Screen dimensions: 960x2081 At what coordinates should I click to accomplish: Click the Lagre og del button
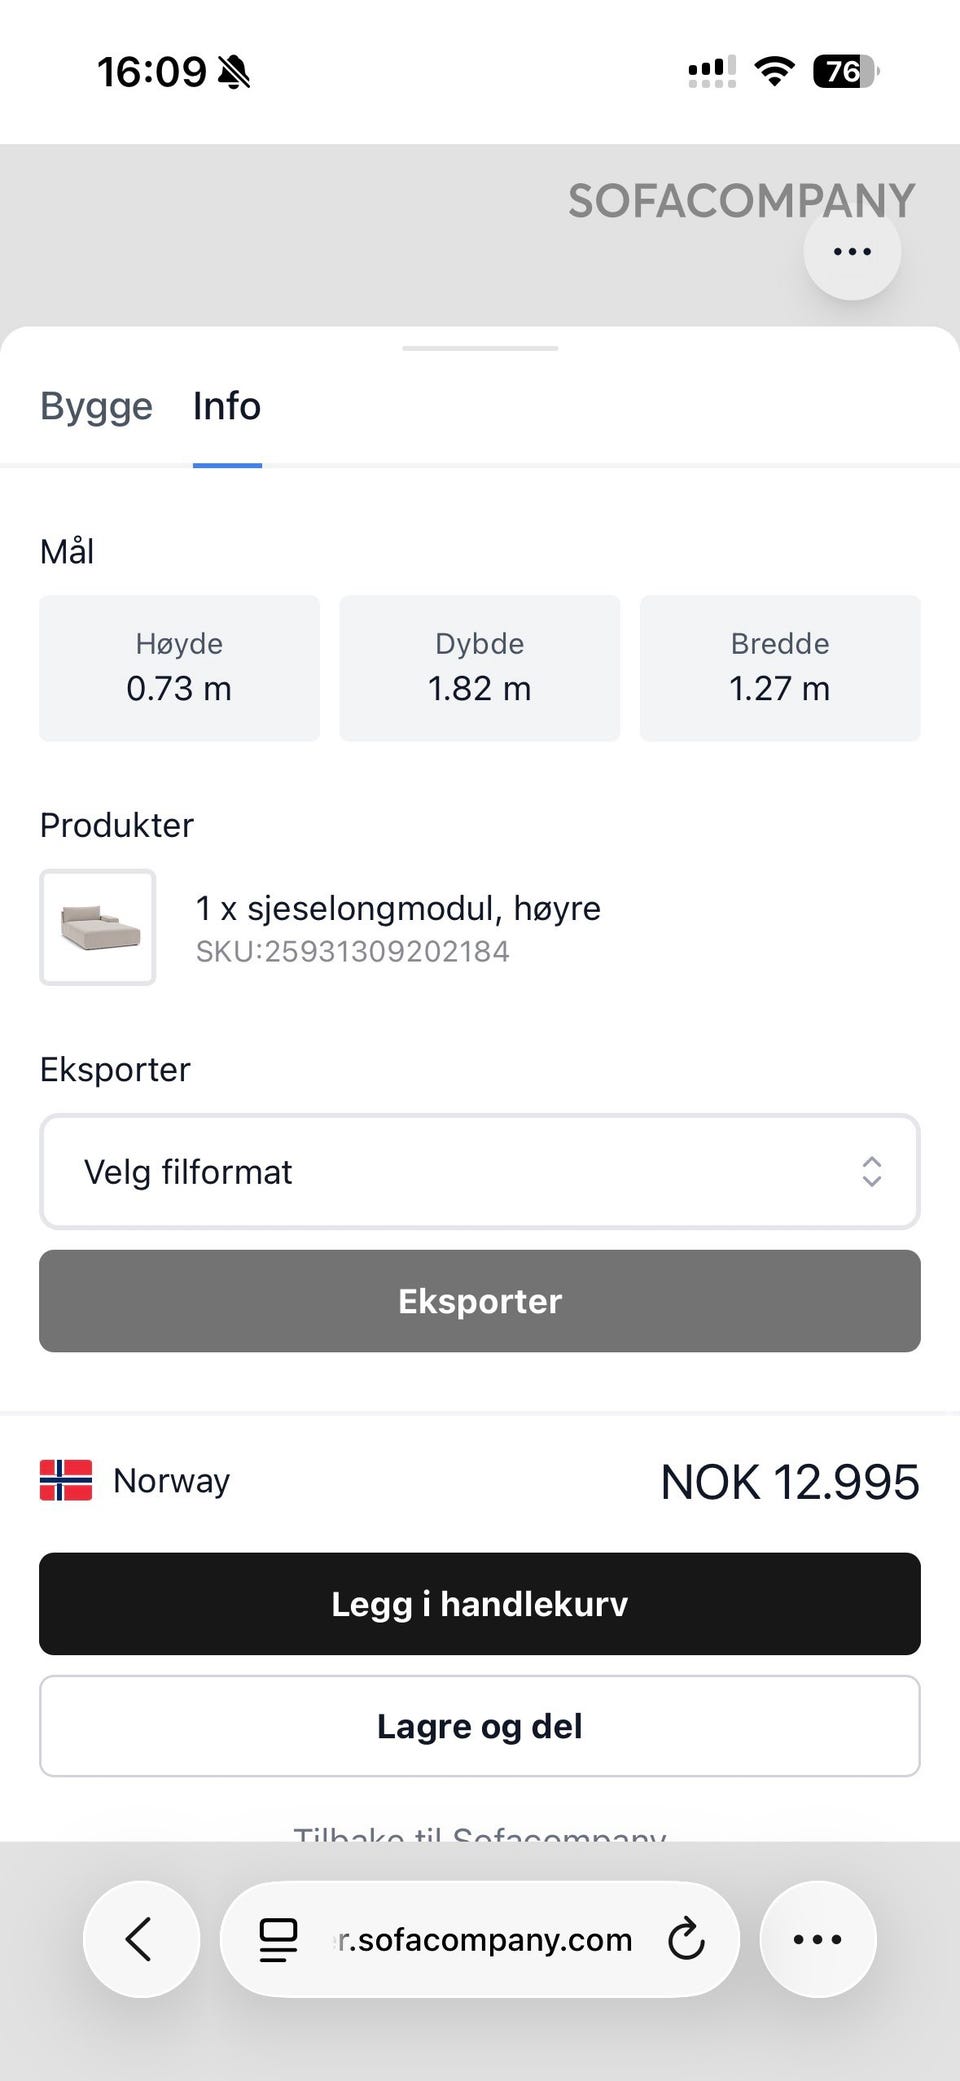click(480, 1726)
